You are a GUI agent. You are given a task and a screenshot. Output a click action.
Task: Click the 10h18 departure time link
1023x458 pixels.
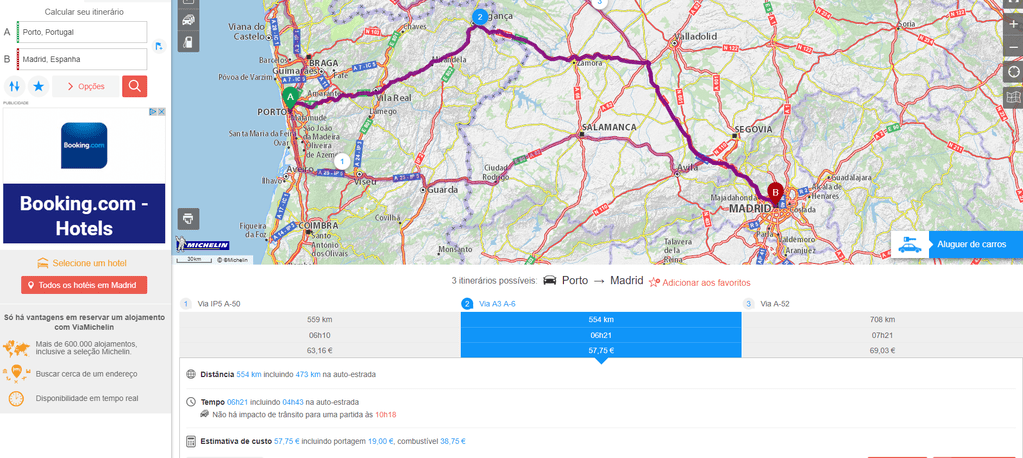pos(386,414)
